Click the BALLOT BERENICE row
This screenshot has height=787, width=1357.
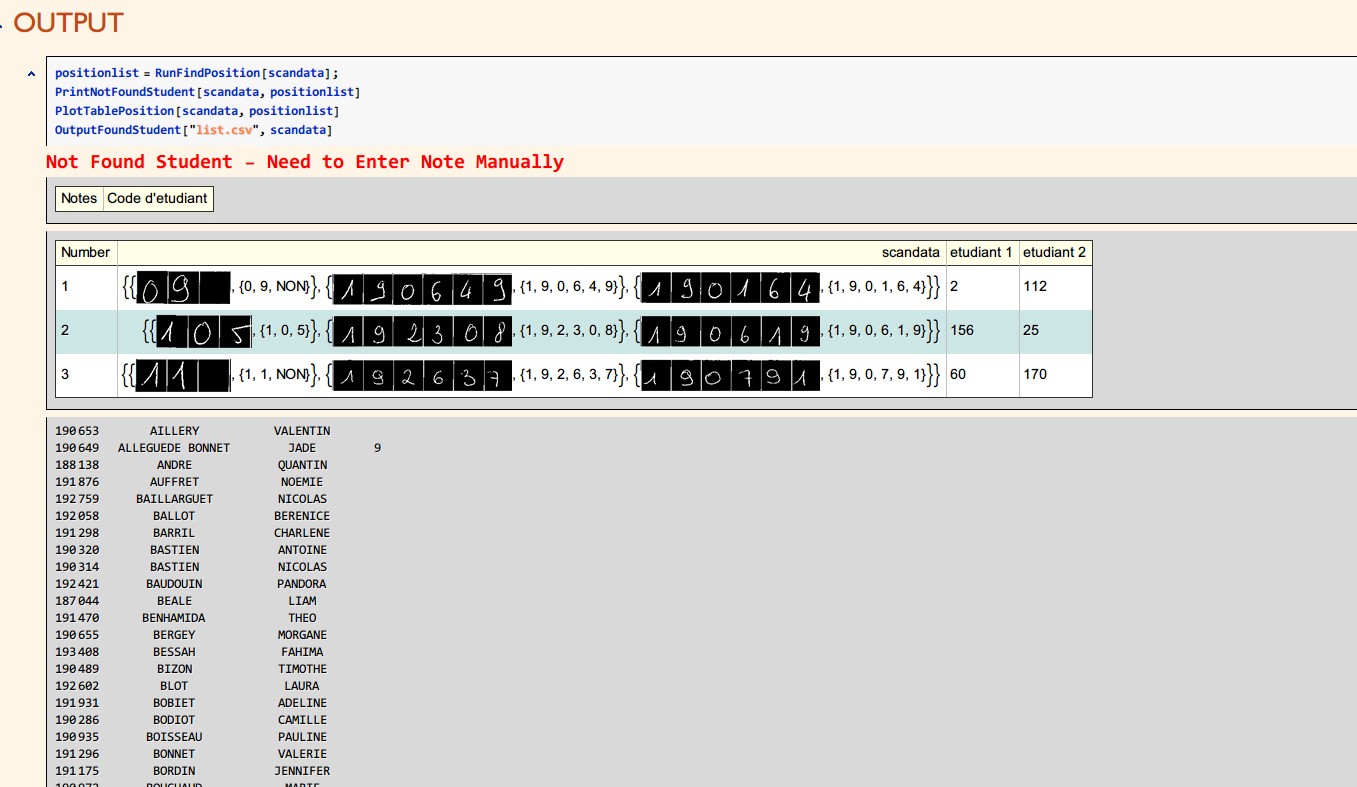192,516
